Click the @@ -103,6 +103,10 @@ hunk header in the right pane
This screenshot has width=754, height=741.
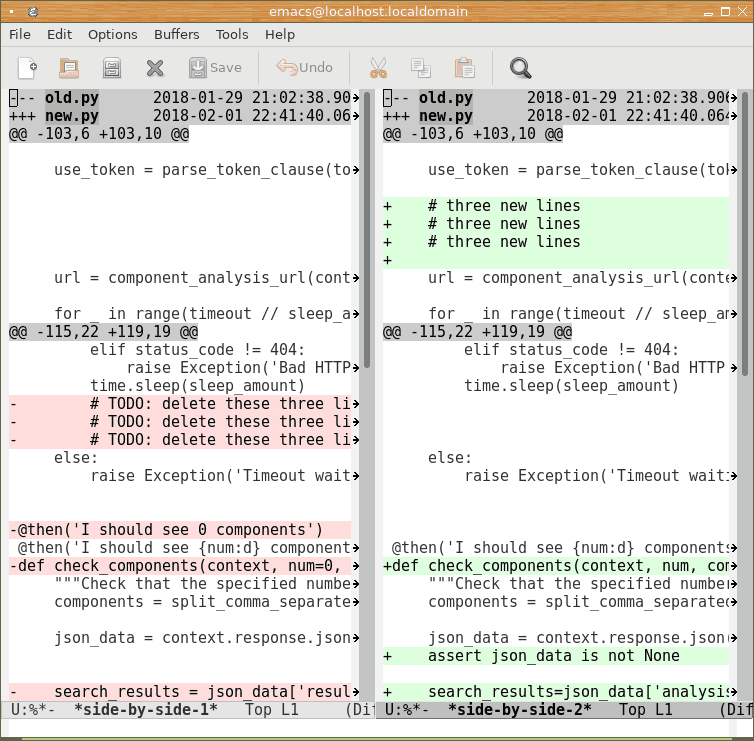coord(473,134)
